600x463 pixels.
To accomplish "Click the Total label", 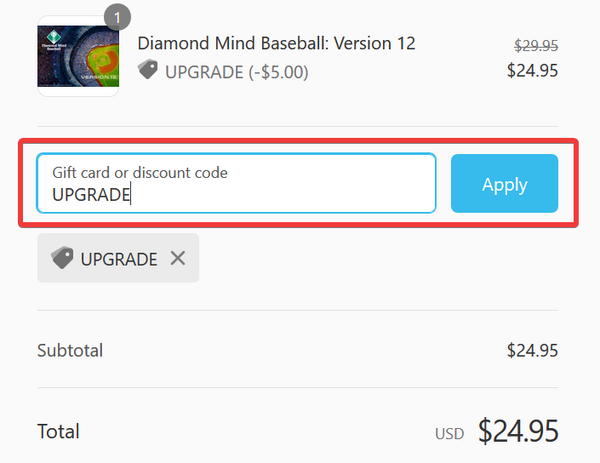I will pos(58,431).
